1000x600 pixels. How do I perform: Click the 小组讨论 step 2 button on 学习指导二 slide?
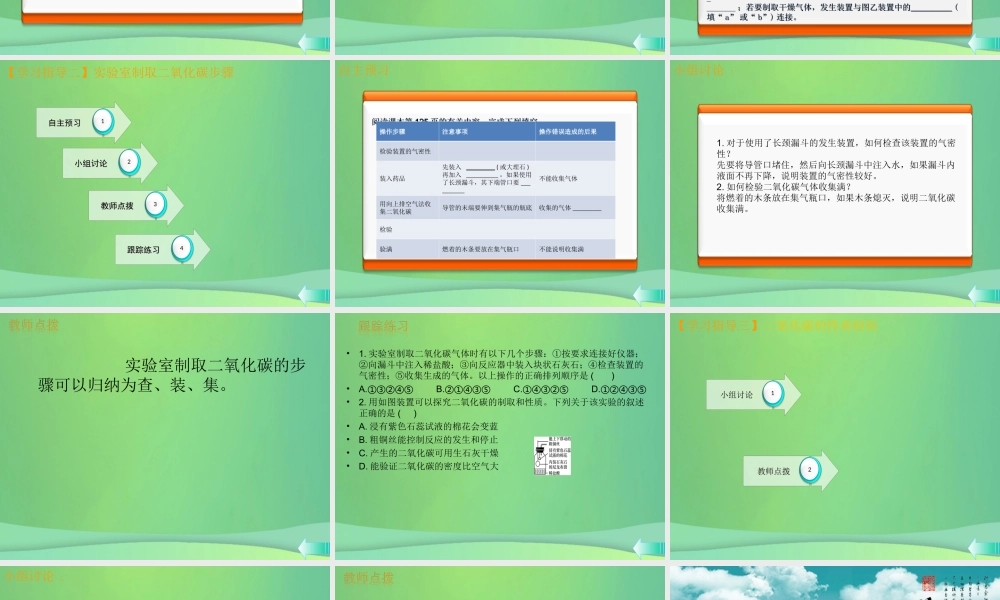(x=110, y=163)
